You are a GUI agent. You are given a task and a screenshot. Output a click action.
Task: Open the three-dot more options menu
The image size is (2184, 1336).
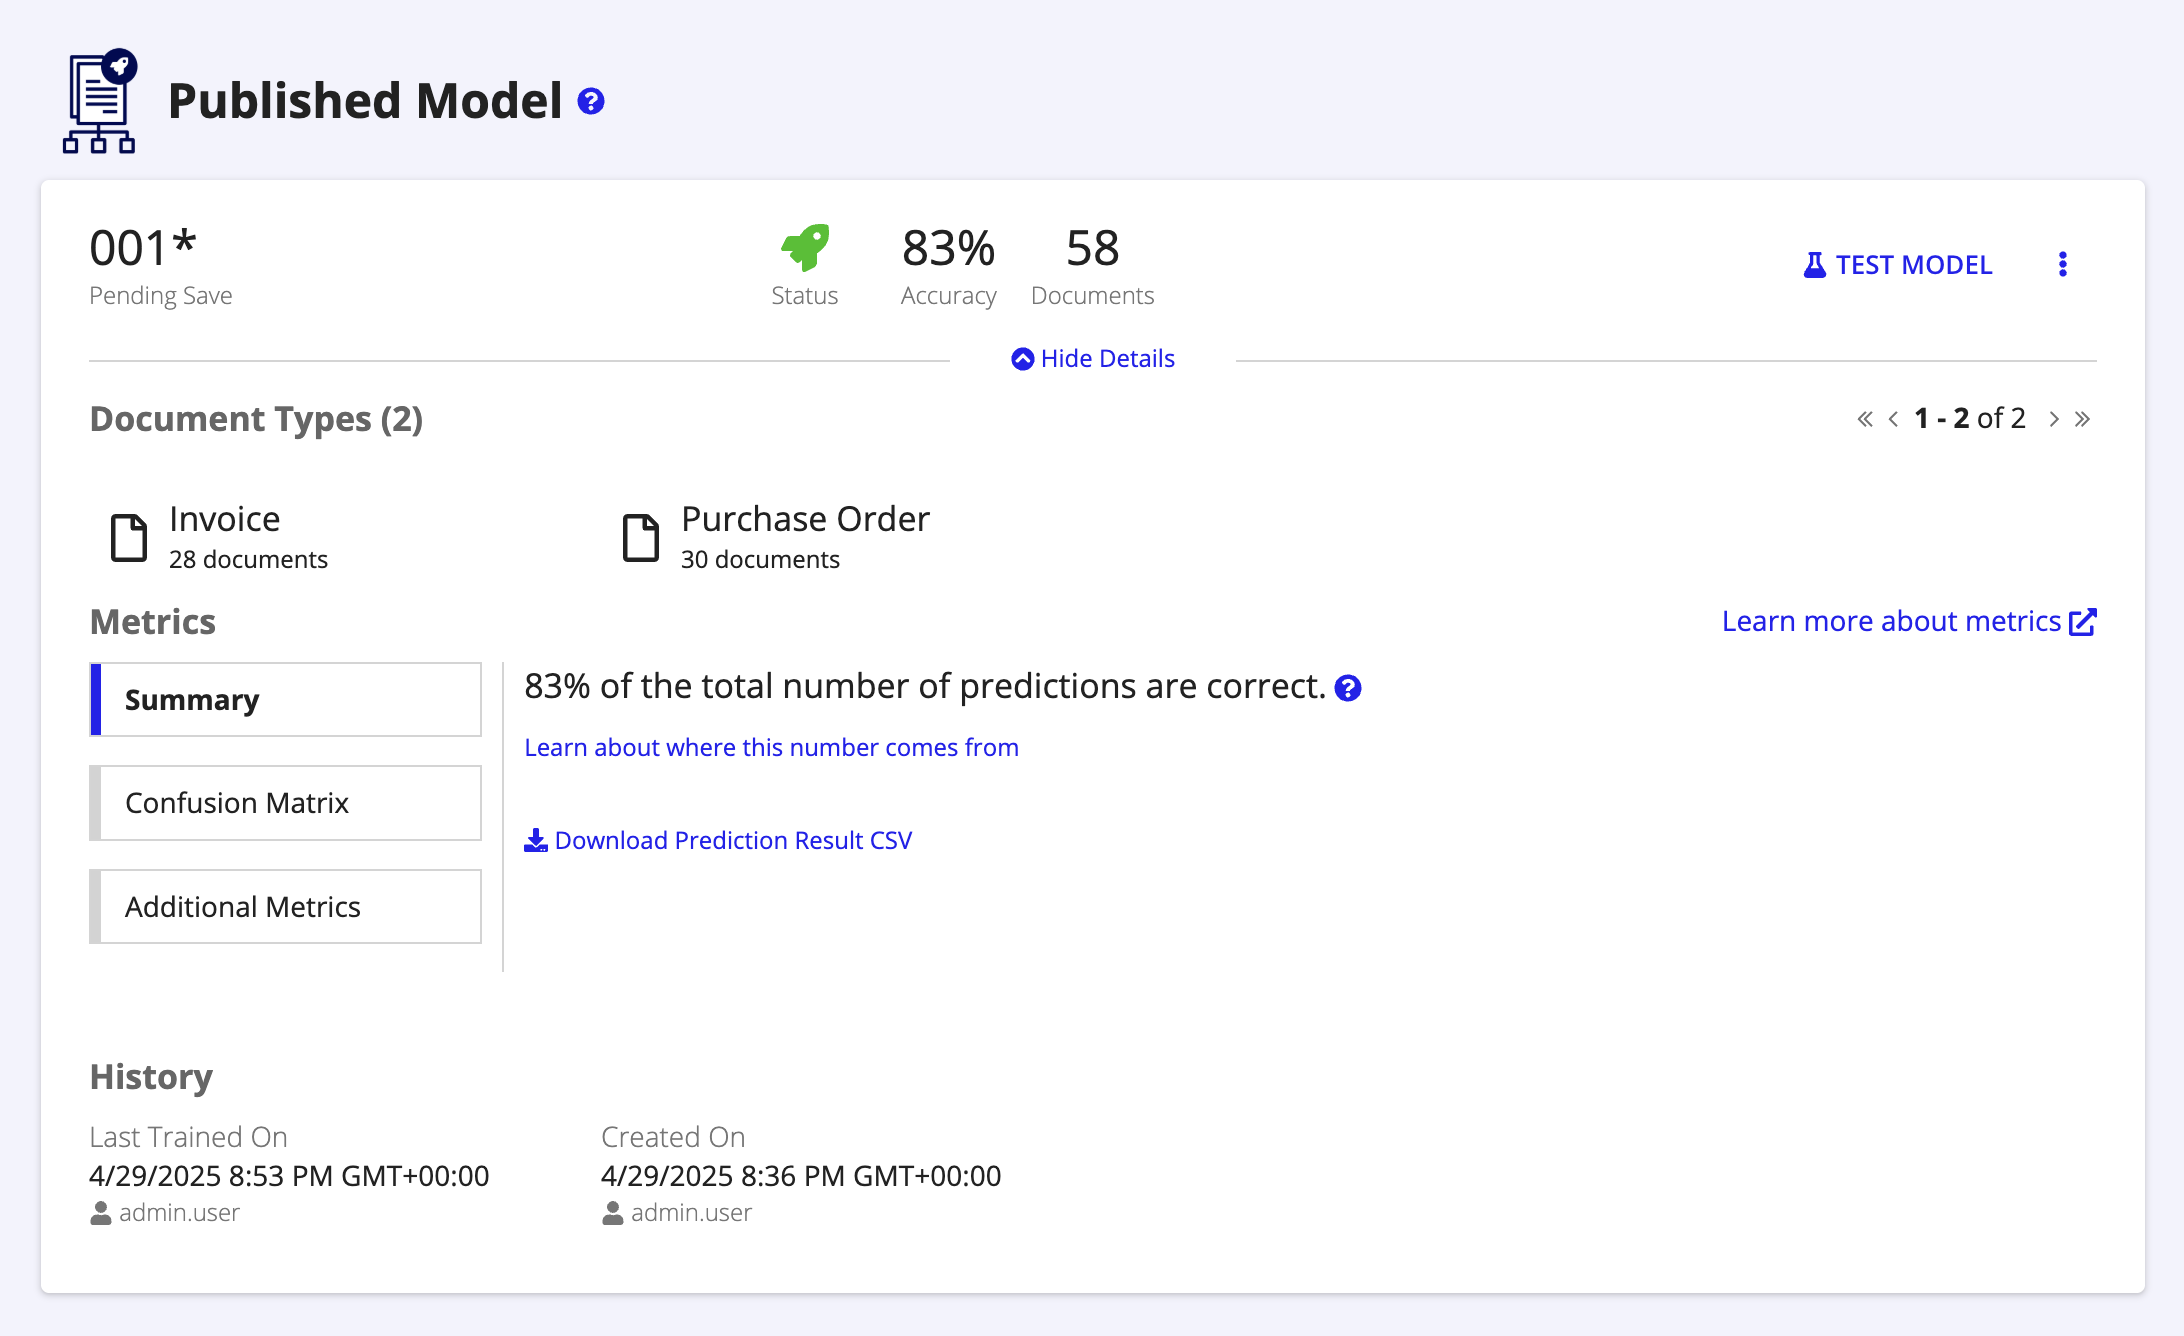(x=2062, y=264)
